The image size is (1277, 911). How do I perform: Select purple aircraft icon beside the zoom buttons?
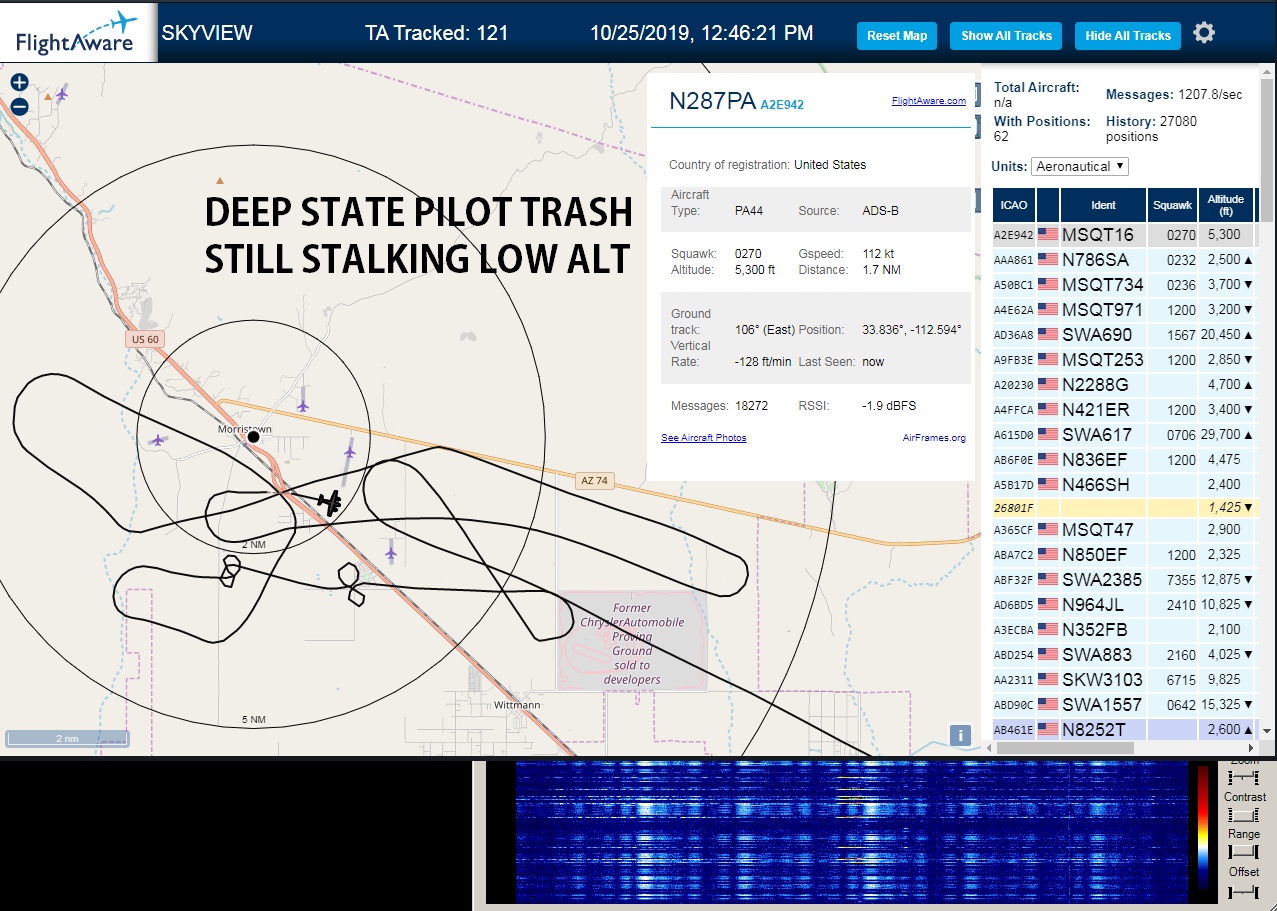point(63,94)
